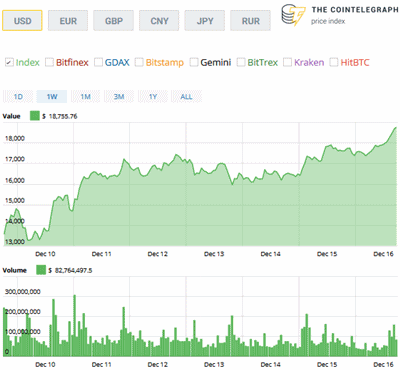The height and width of the screenshot is (370, 400).
Task: Select the USD currency button
Action: click(x=22, y=21)
